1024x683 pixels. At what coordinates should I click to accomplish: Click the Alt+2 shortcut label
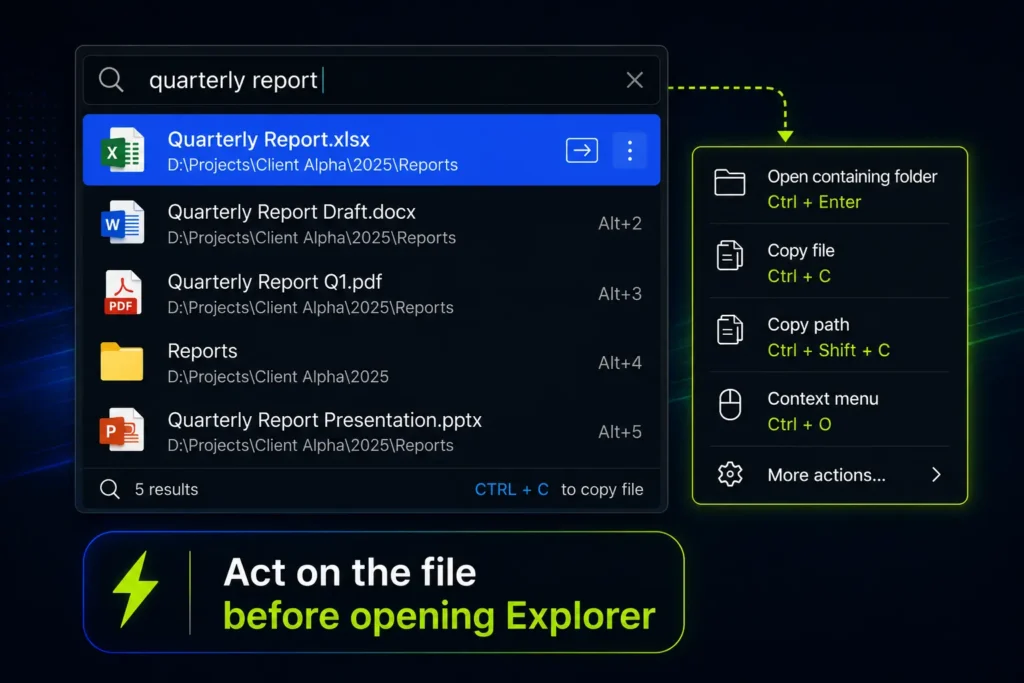pos(620,223)
